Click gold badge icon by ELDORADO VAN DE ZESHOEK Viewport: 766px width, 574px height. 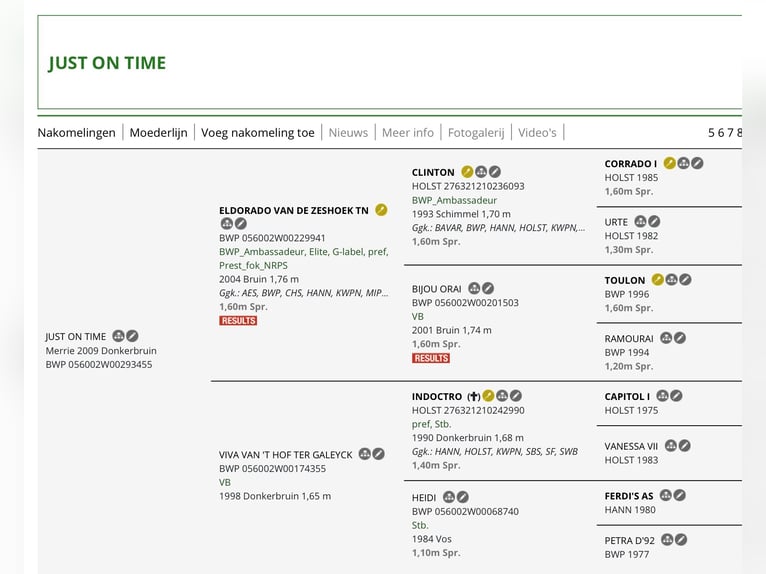coord(381,210)
